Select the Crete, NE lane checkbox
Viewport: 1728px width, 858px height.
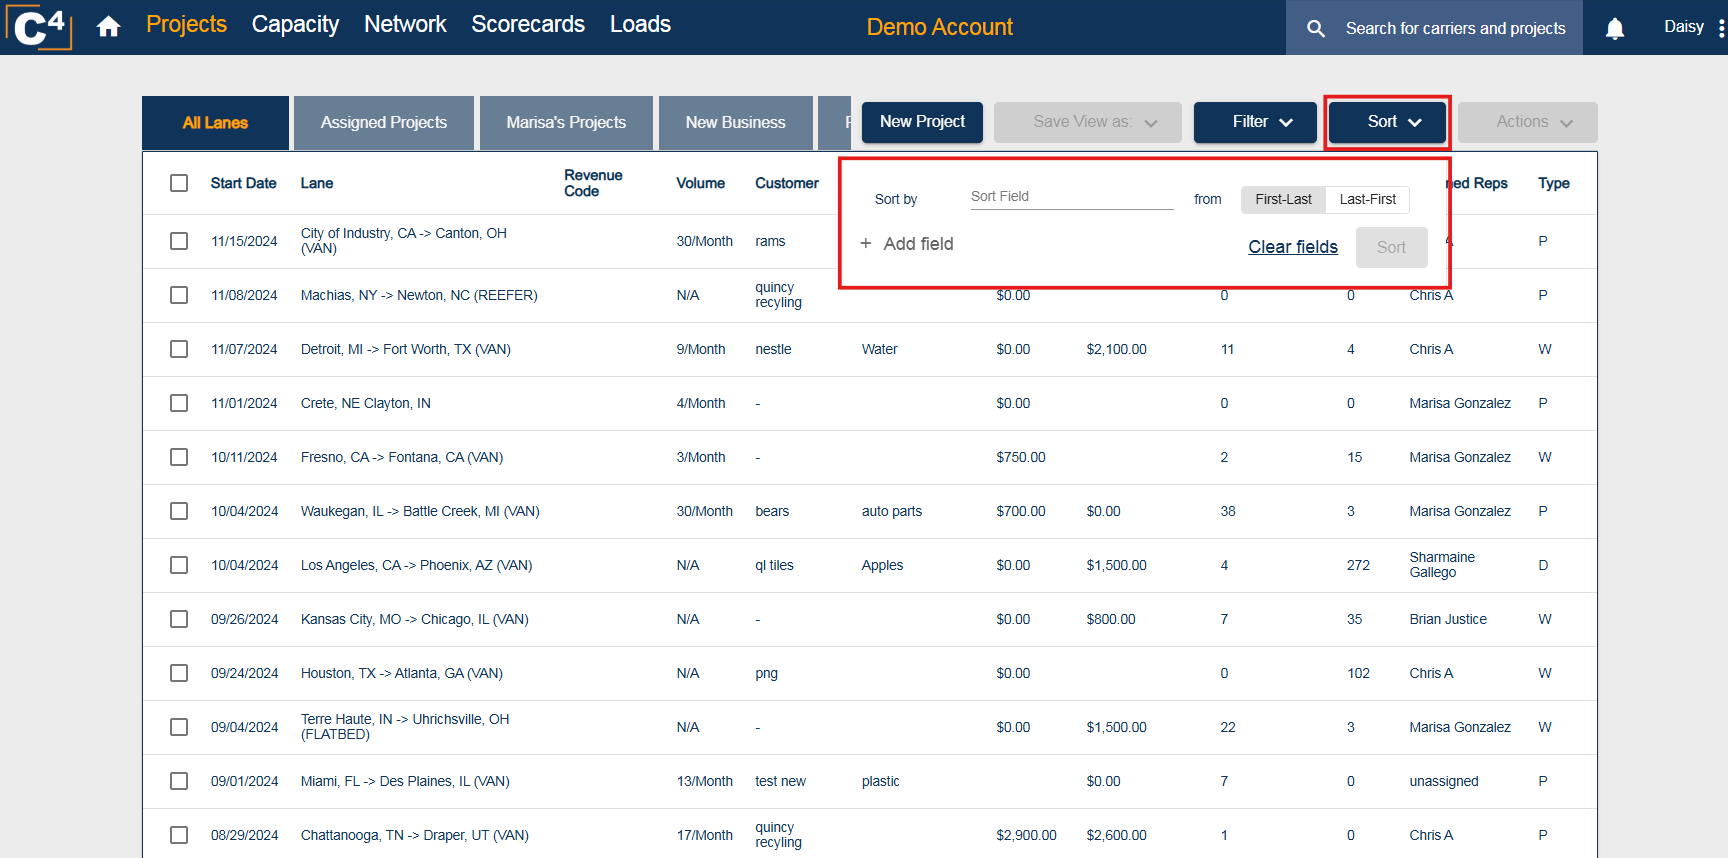coord(179,403)
